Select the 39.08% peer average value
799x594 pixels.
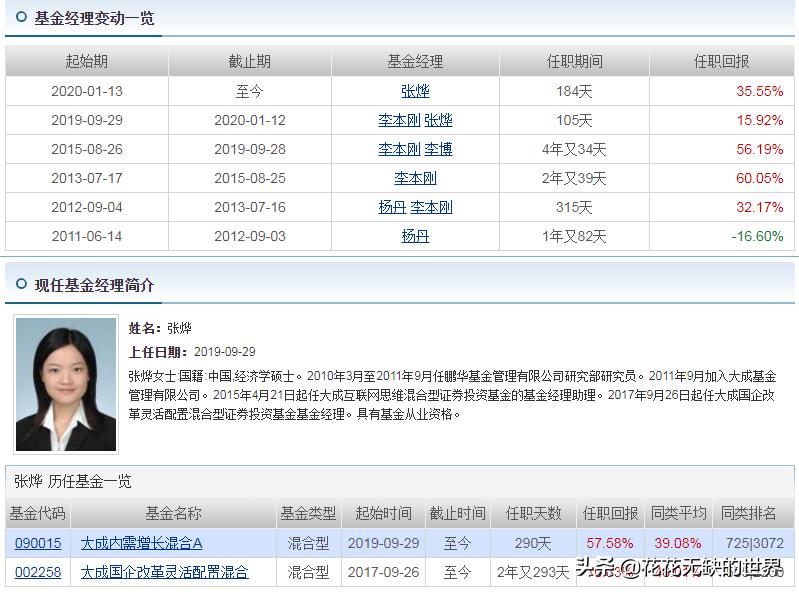(x=678, y=543)
